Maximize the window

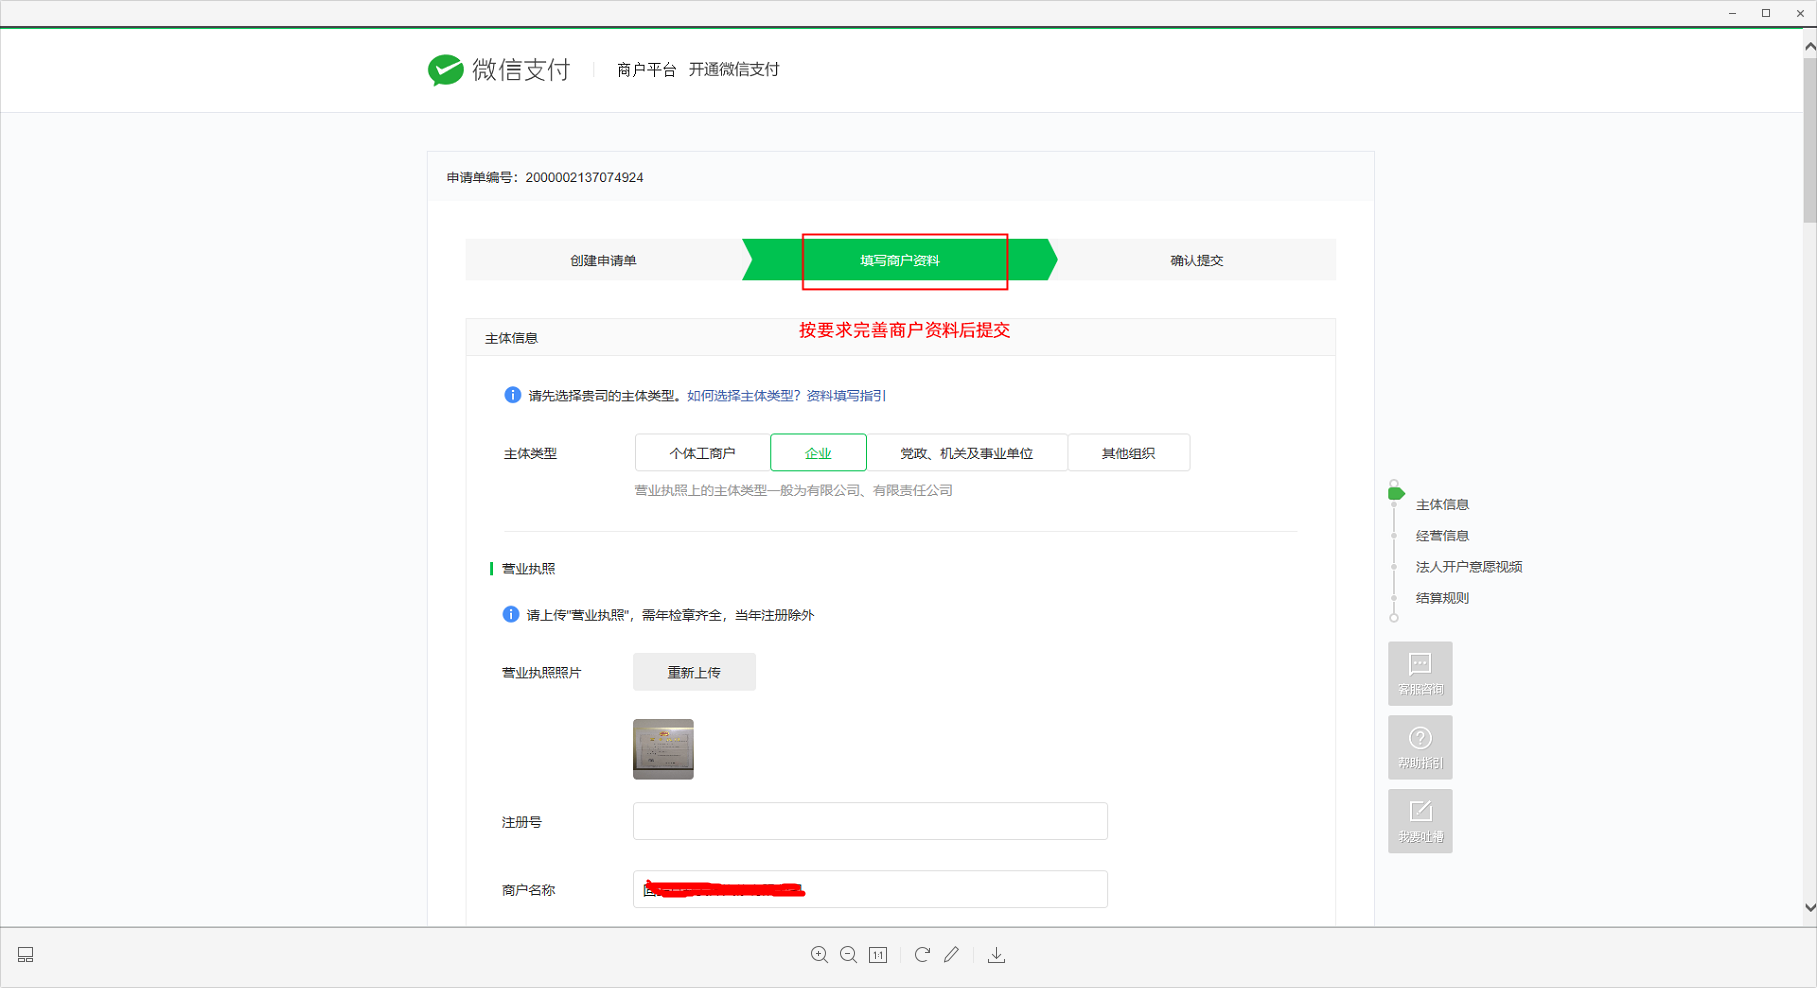point(1766,13)
